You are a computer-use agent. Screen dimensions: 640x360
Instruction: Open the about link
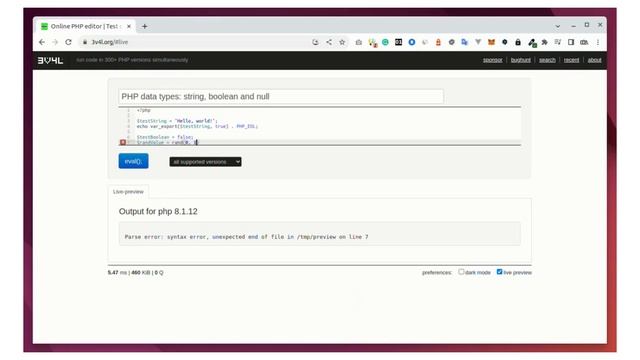(x=595, y=60)
